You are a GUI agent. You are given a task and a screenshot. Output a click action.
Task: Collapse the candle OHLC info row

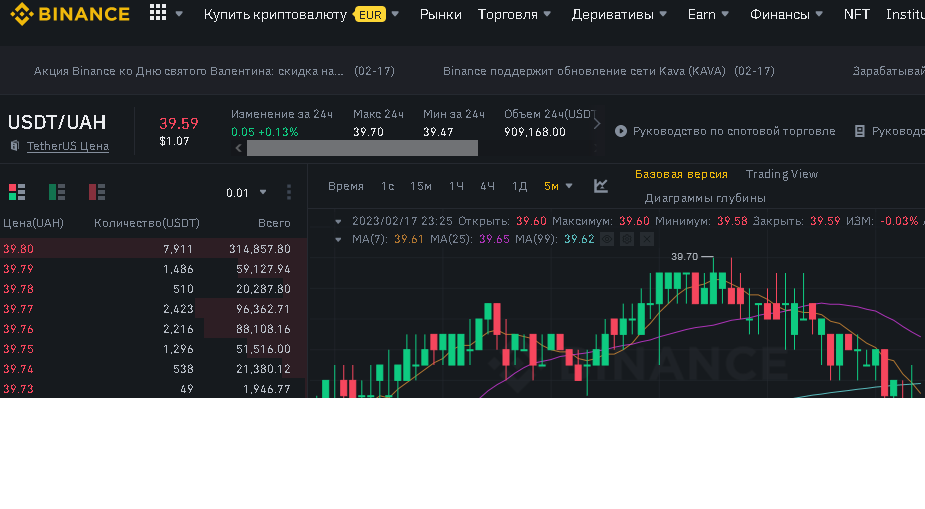[x=338, y=222]
